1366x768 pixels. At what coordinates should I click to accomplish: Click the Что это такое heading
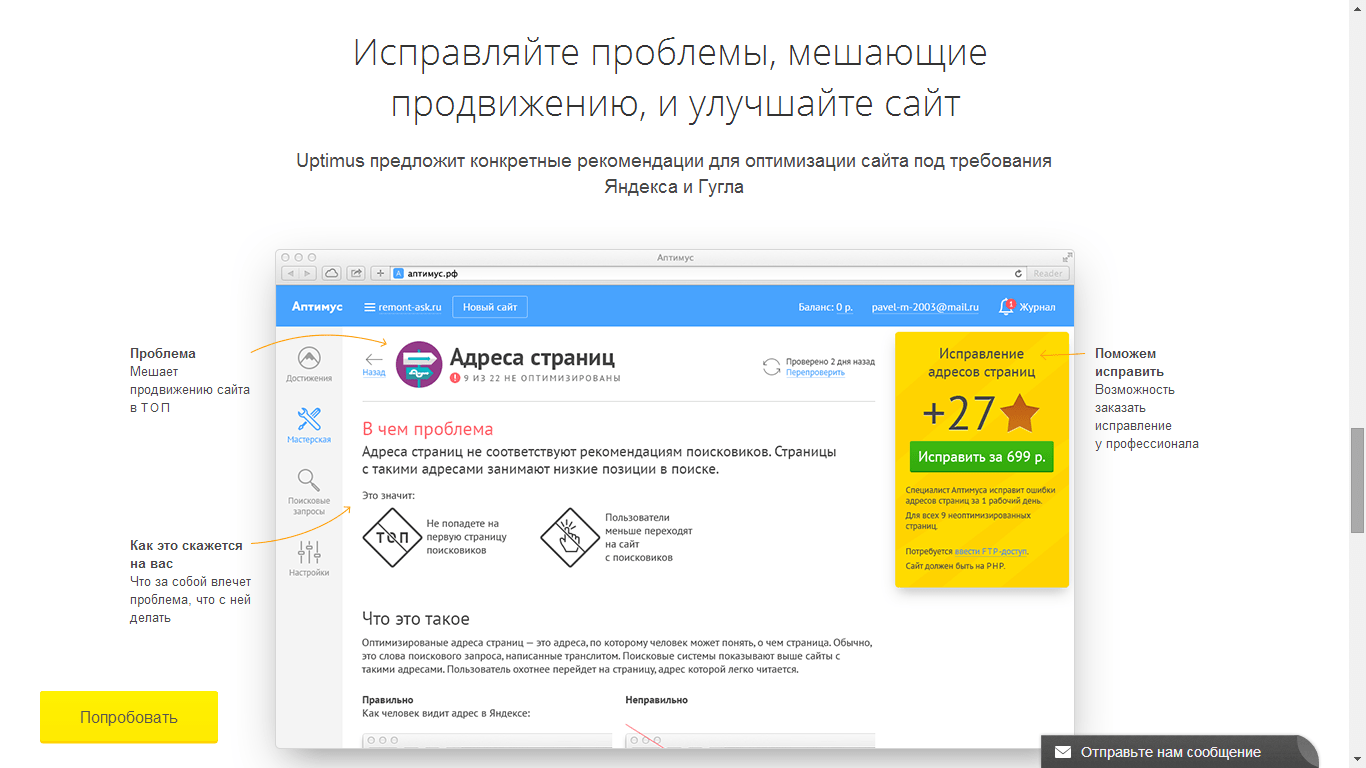click(416, 619)
